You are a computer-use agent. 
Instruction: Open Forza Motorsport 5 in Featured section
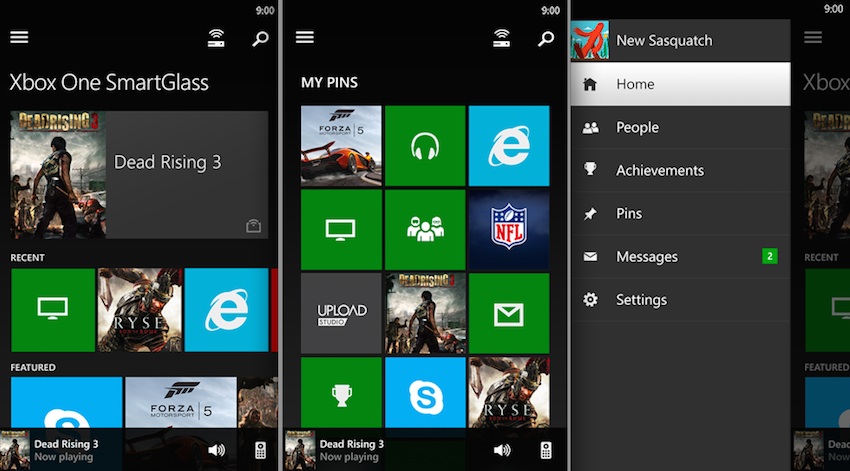[181, 402]
